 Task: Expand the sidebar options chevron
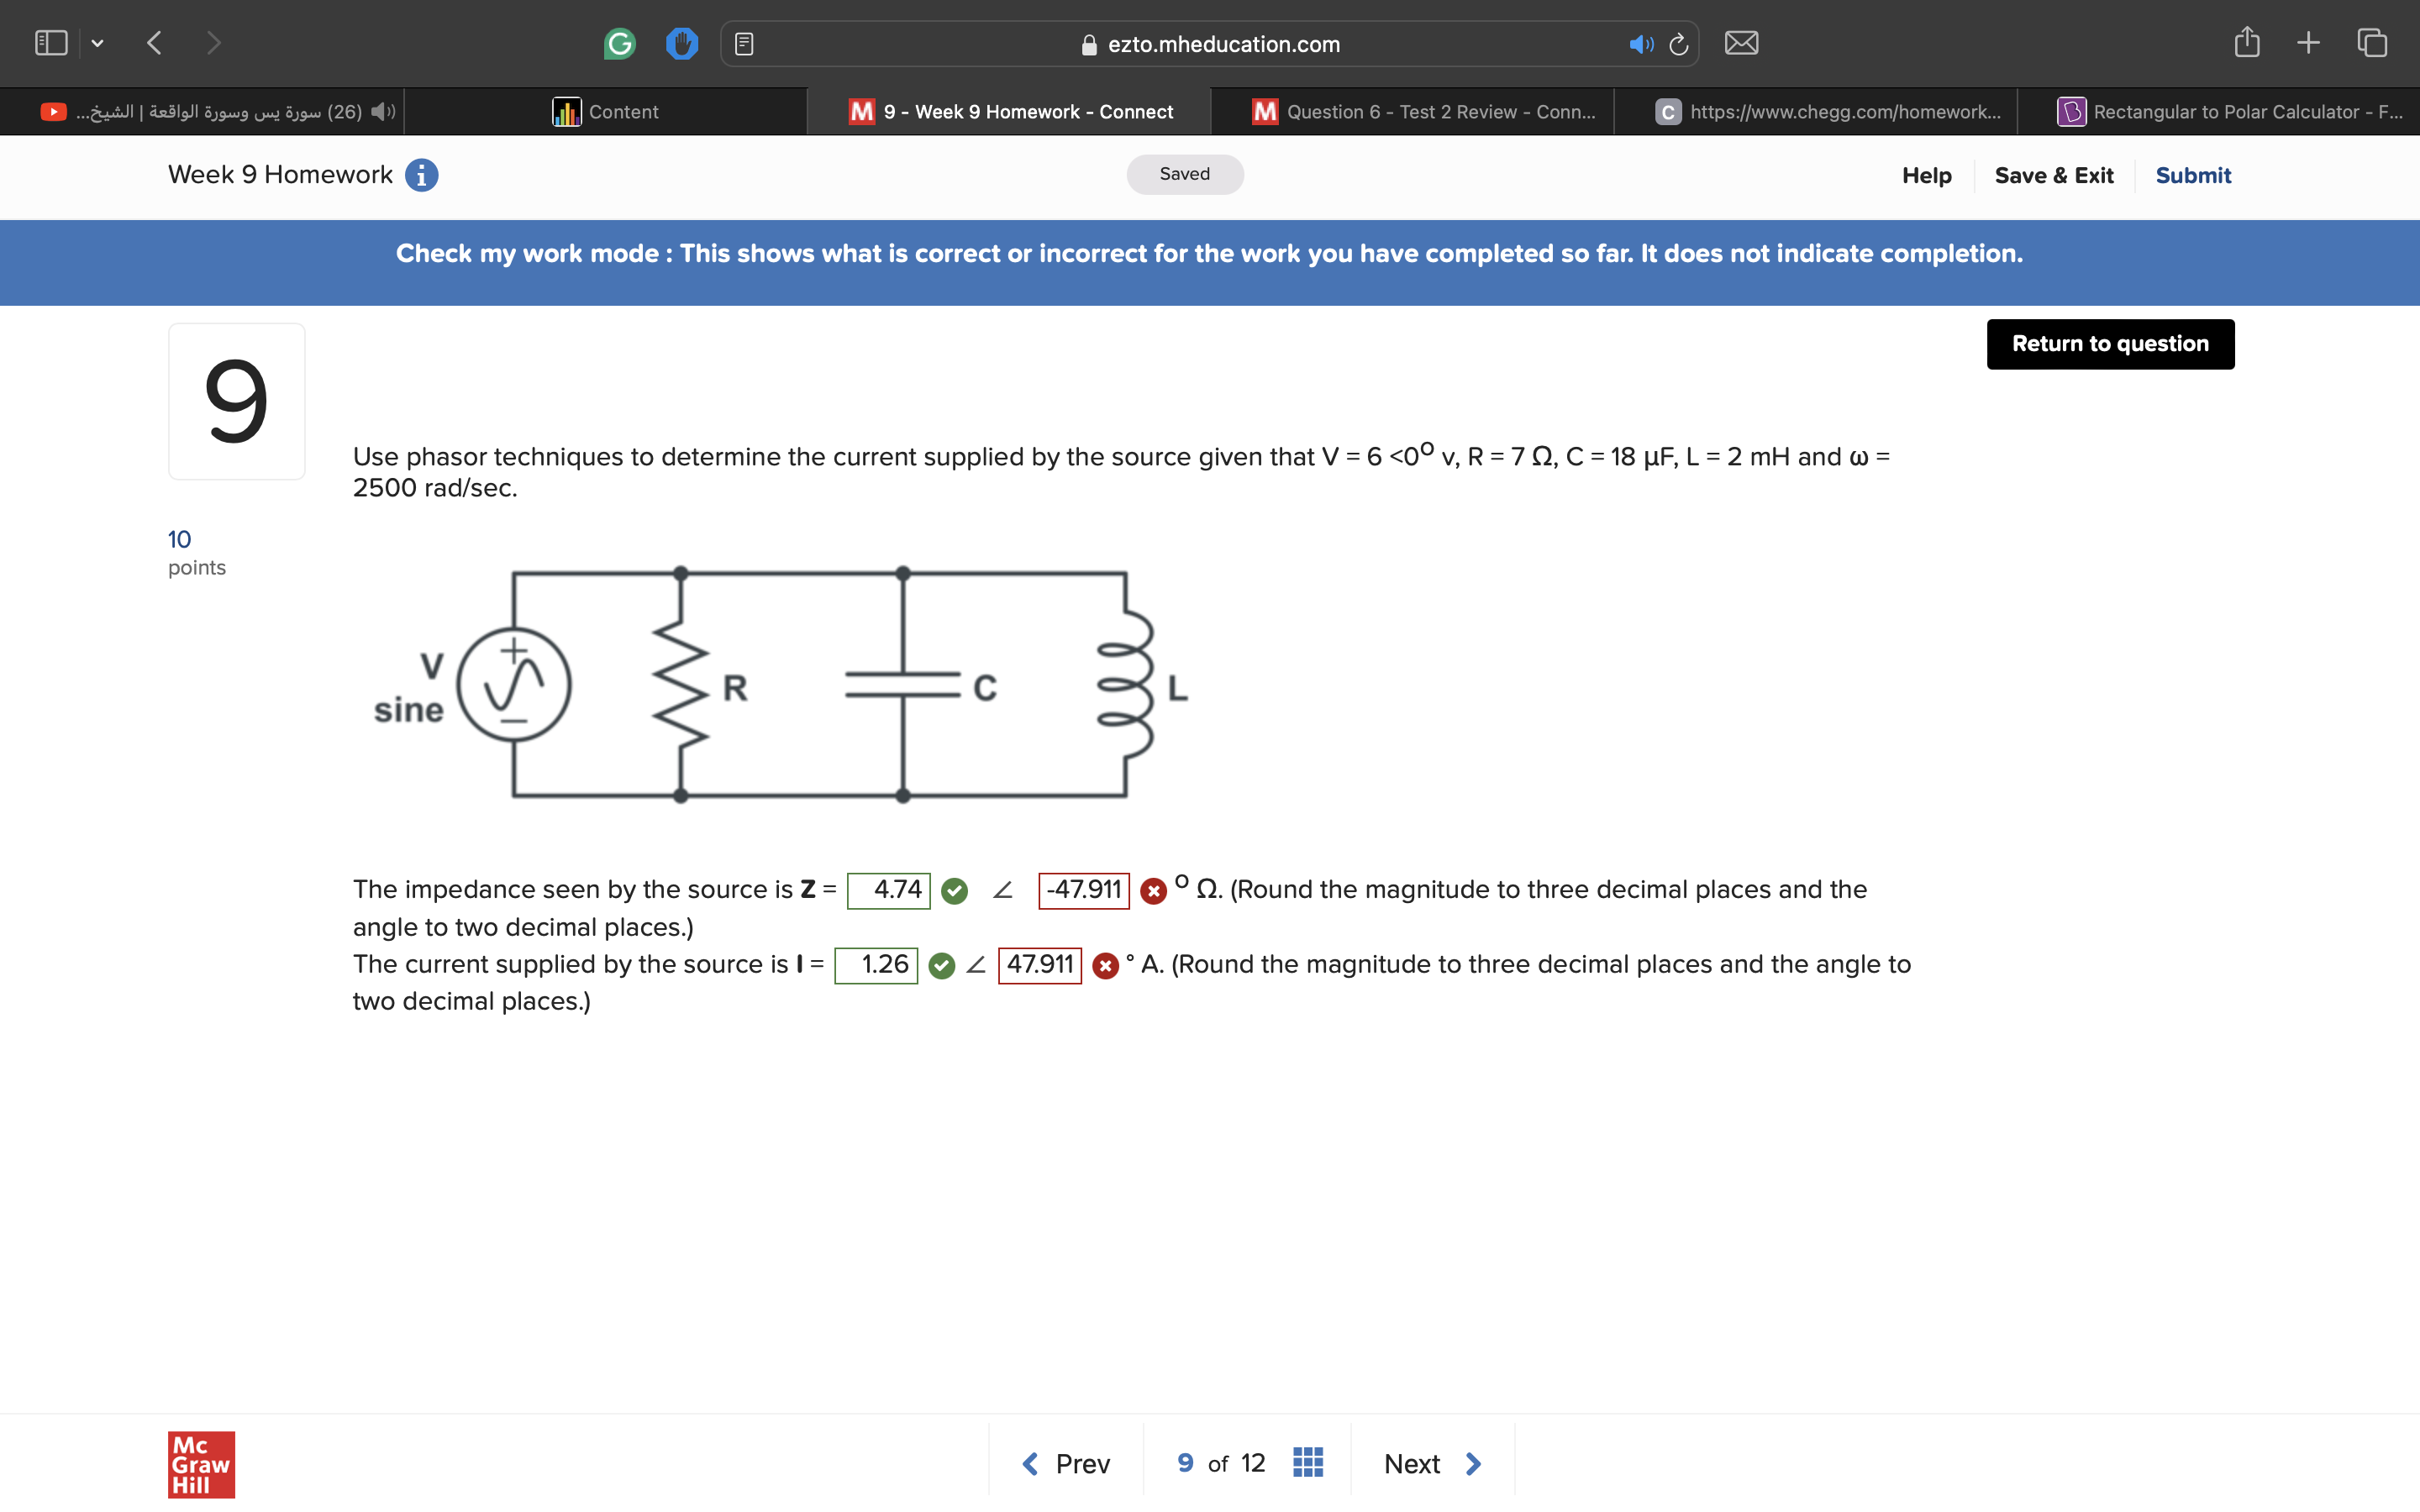point(98,43)
